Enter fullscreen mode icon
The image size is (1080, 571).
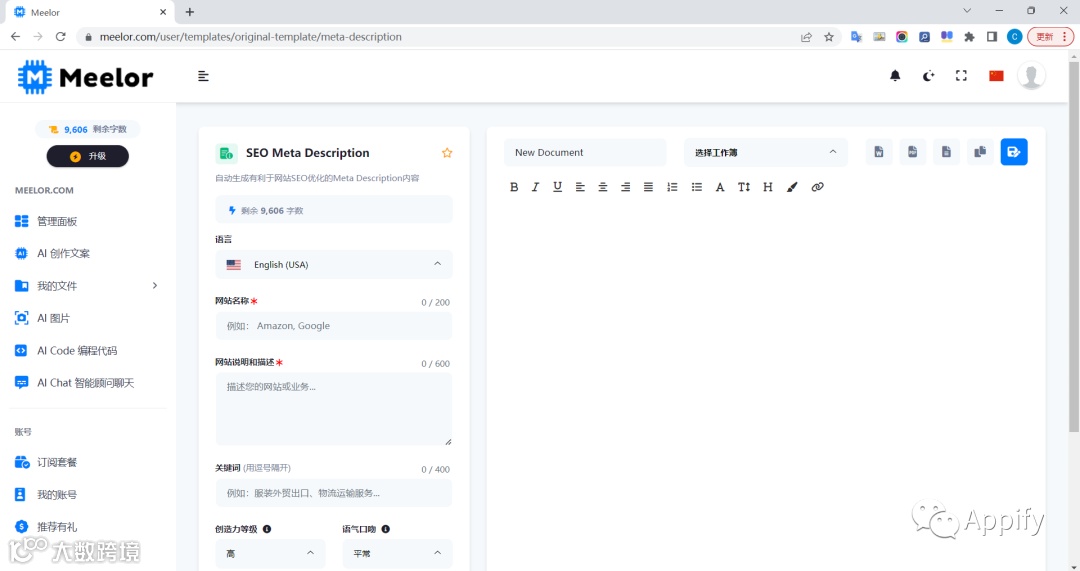tap(962, 76)
